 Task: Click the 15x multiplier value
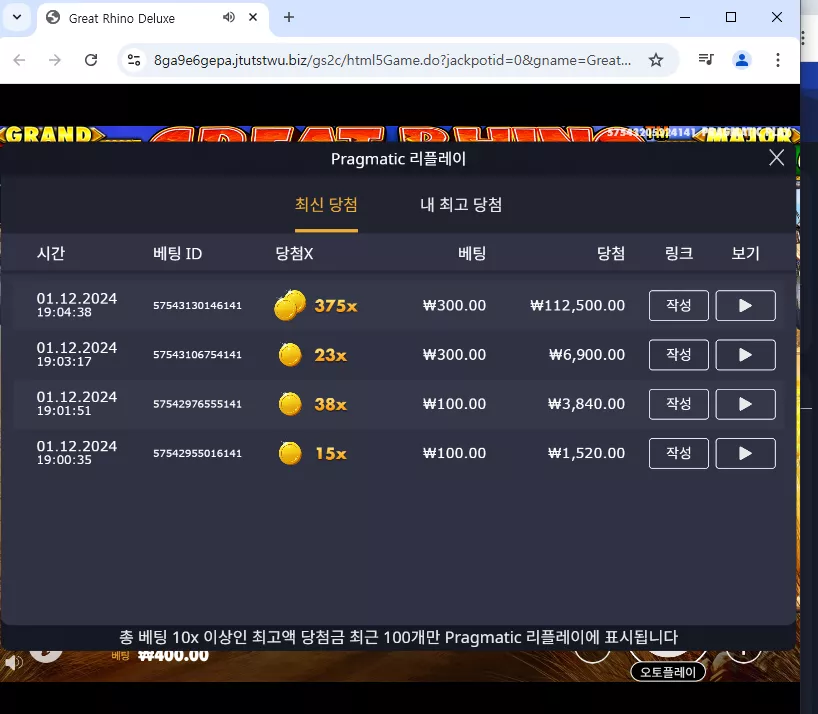pos(331,453)
